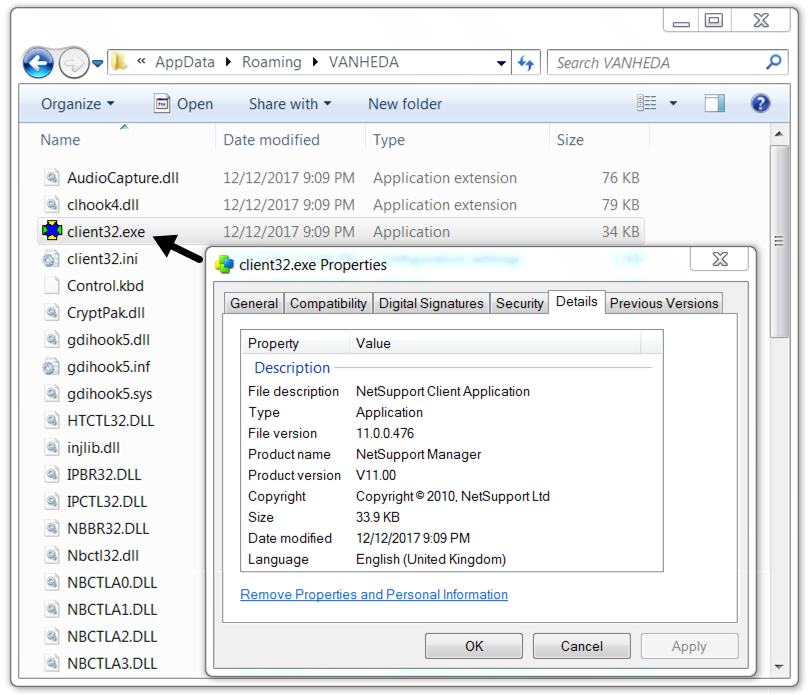
Task: Open the recent locations dropdown arrow
Action: tap(97, 64)
